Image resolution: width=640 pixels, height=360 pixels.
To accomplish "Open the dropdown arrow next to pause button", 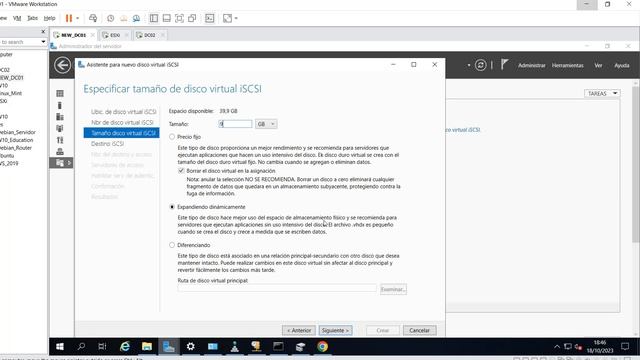I will [x=78, y=18].
